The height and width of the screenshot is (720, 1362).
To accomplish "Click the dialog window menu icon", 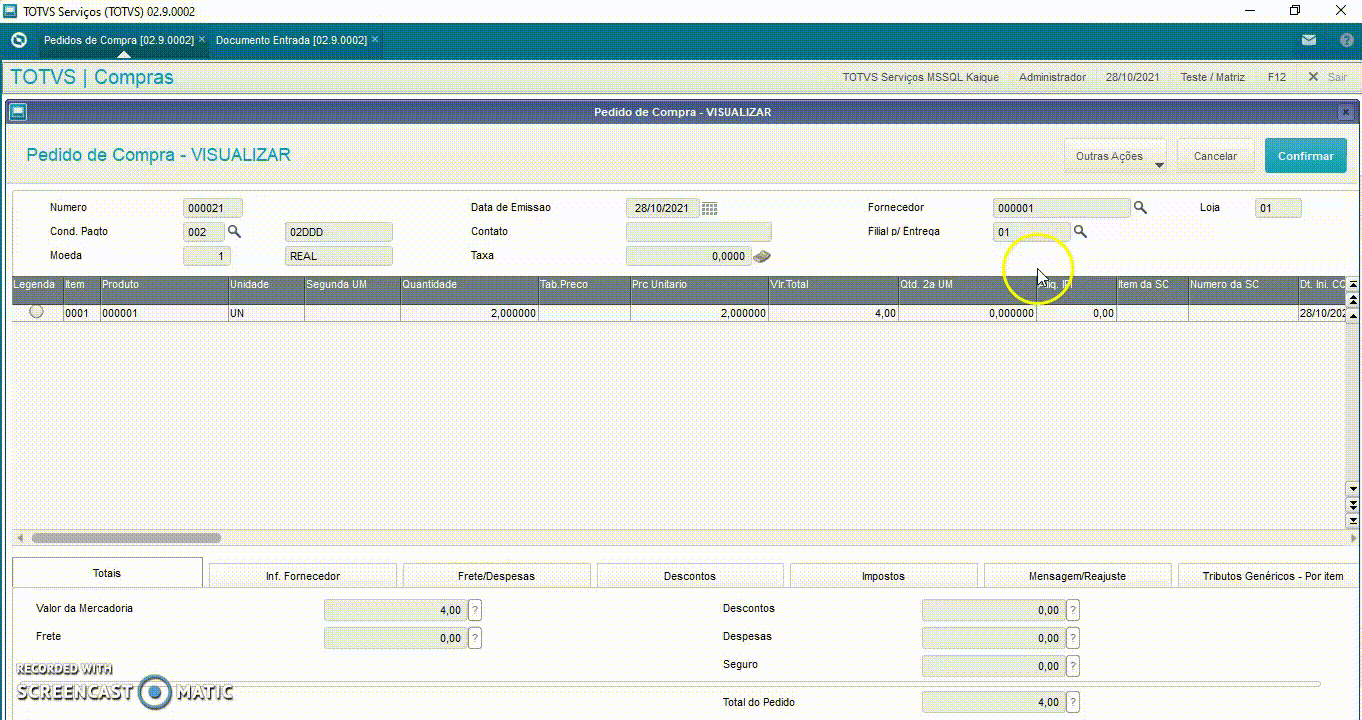I will click(x=18, y=112).
